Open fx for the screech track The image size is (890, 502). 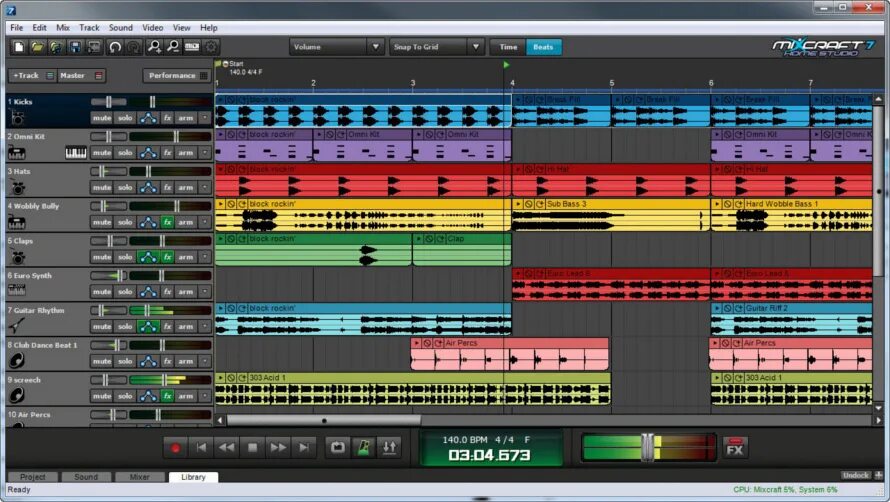click(167, 396)
